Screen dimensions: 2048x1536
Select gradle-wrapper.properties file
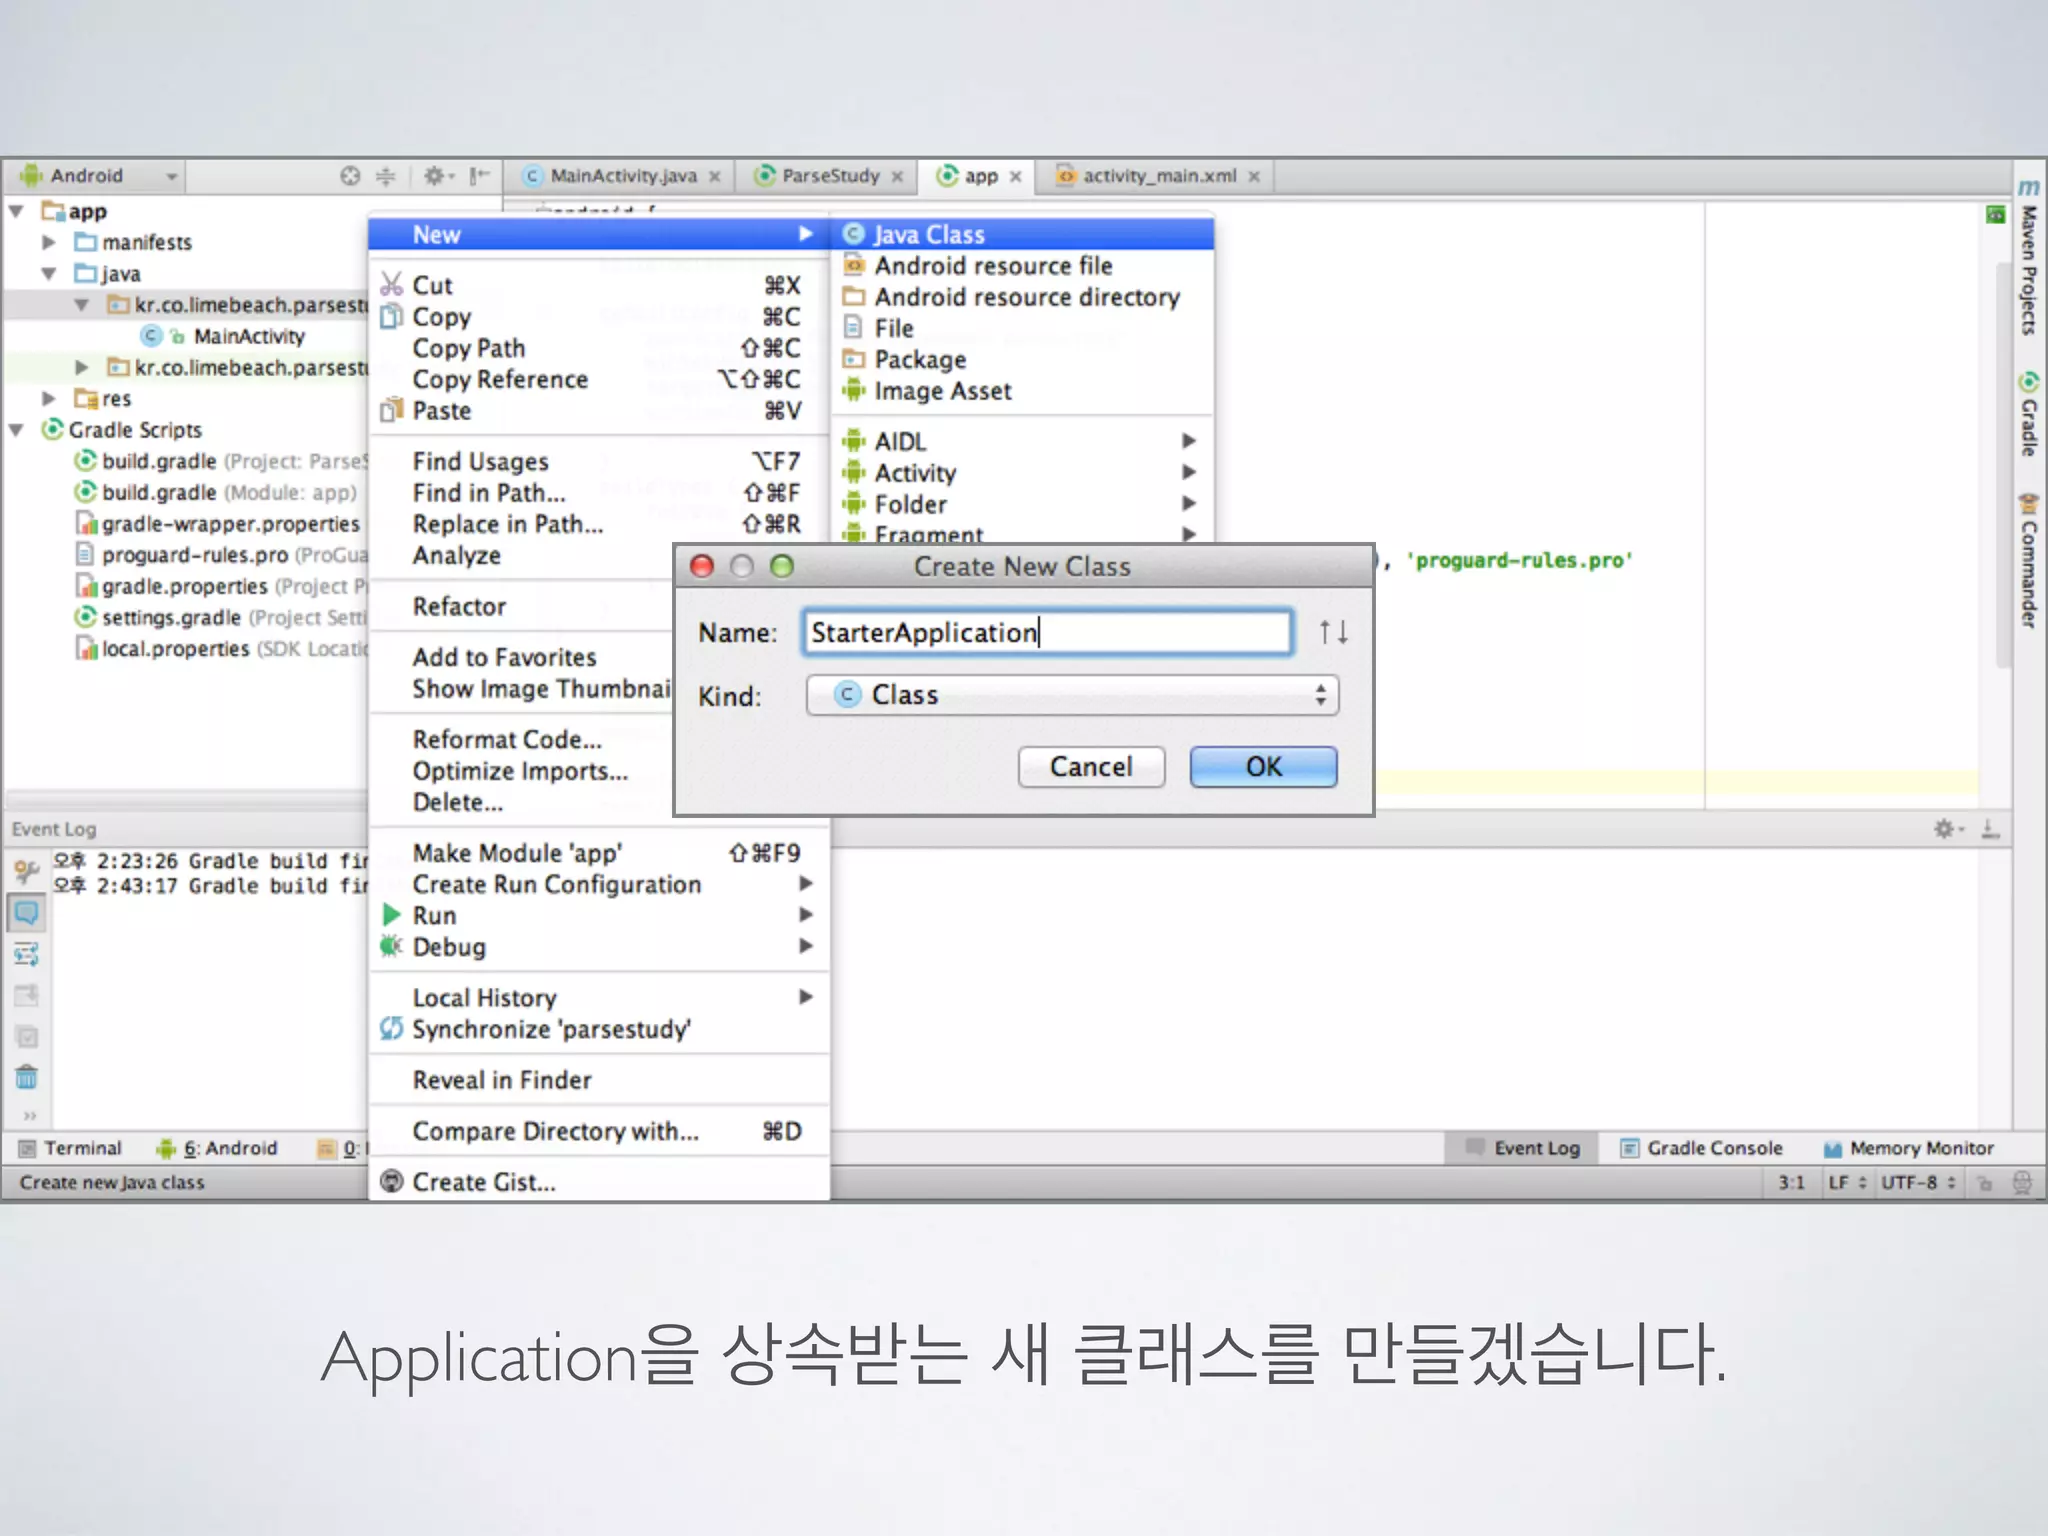[218, 523]
